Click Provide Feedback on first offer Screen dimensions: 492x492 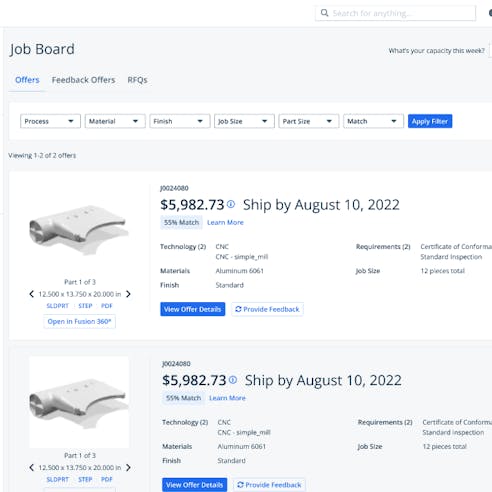coord(267,309)
